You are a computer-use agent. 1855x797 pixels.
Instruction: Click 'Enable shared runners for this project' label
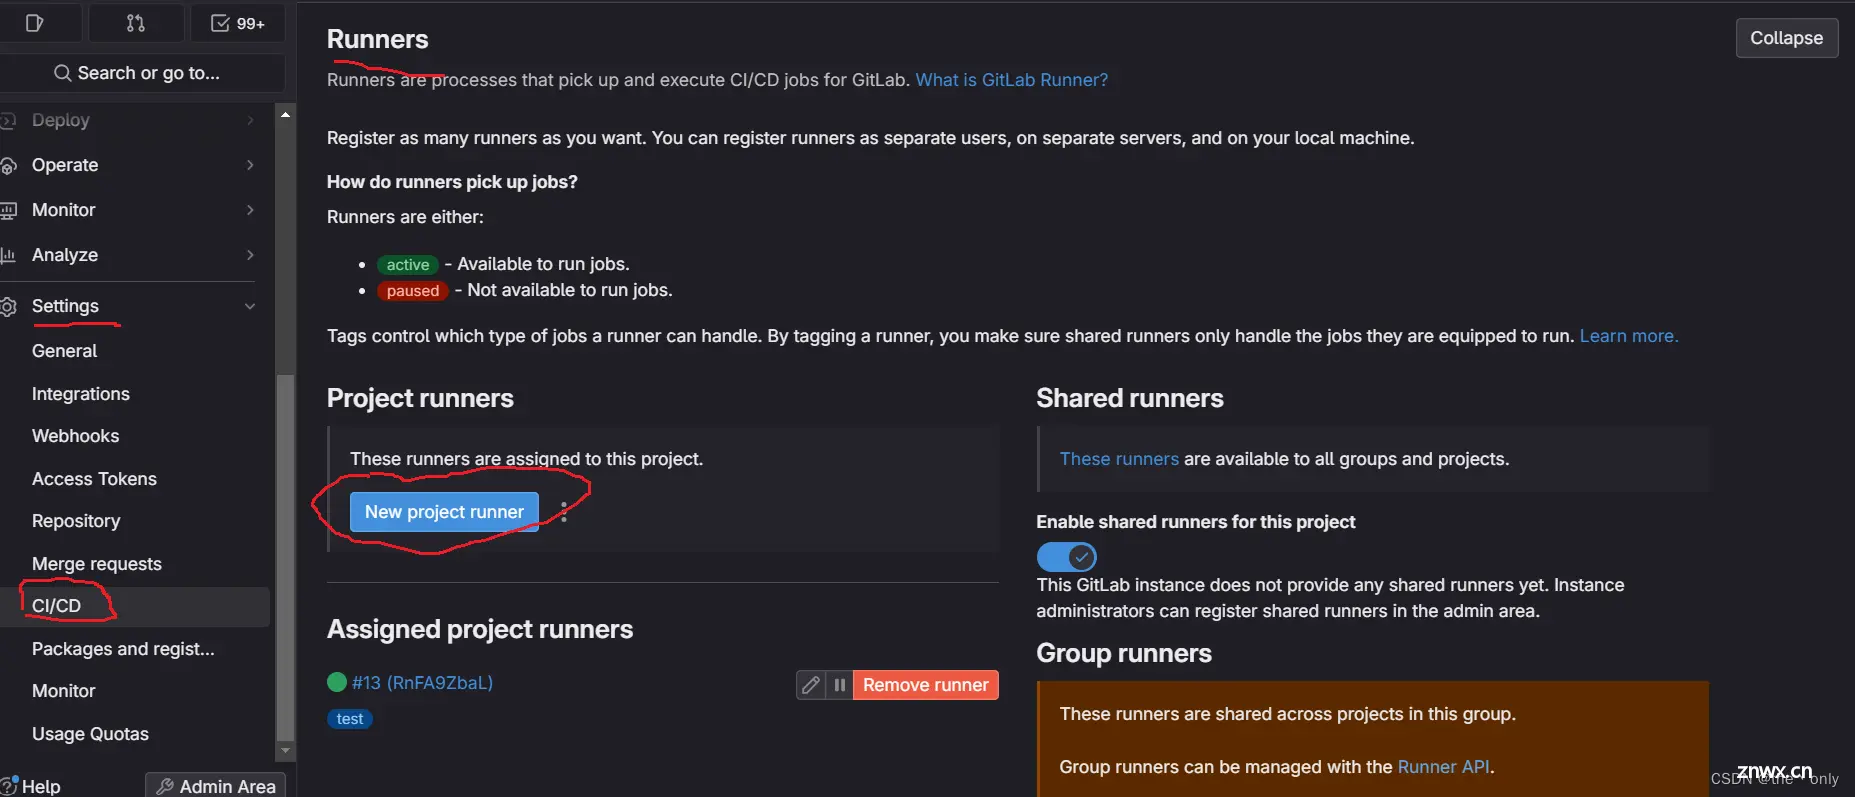pyautogui.click(x=1196, y=522)
